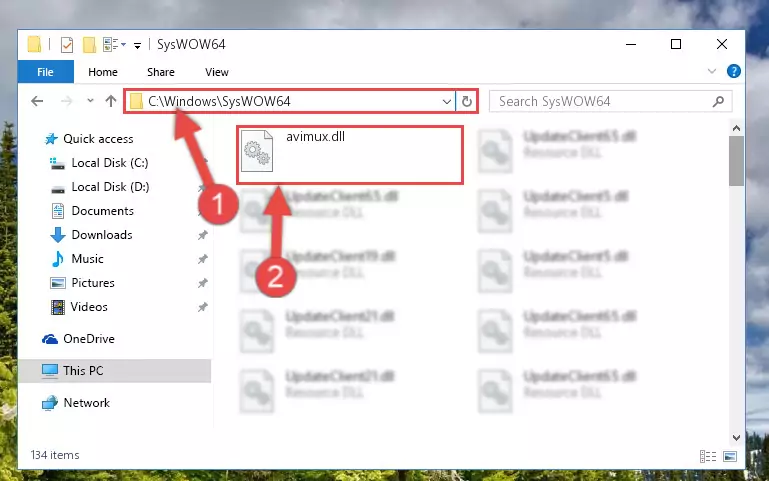Click the Downloads pin icon
The image size is (769, 481).
203,235
